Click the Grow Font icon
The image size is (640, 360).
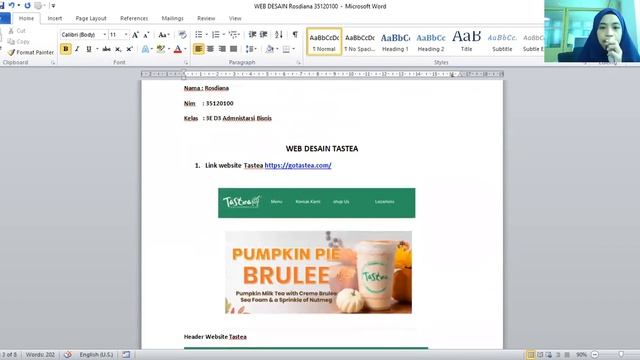coord(135,35)
